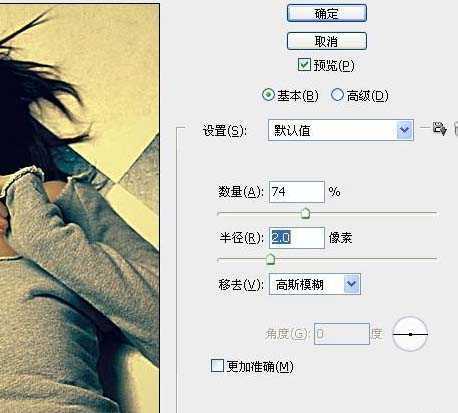458x413 pixels.
Task: Toggle the 预览(P) checkbox
Action: pyautogui.click(x=304, y=65)
